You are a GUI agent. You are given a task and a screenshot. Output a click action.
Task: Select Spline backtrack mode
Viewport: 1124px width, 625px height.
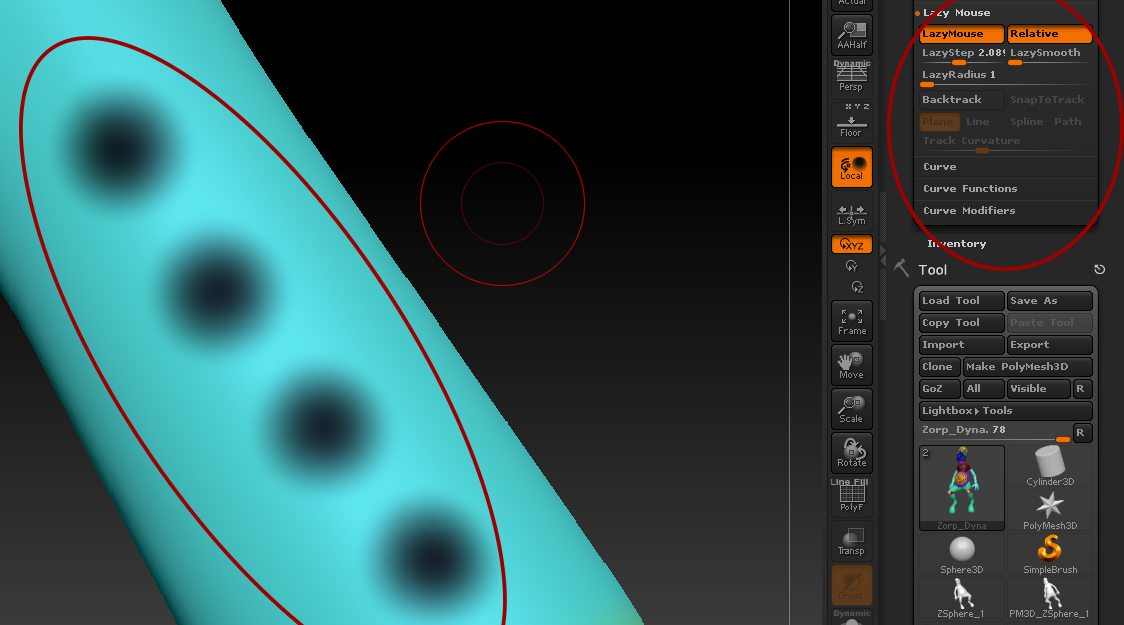[x=1027, y=122]
